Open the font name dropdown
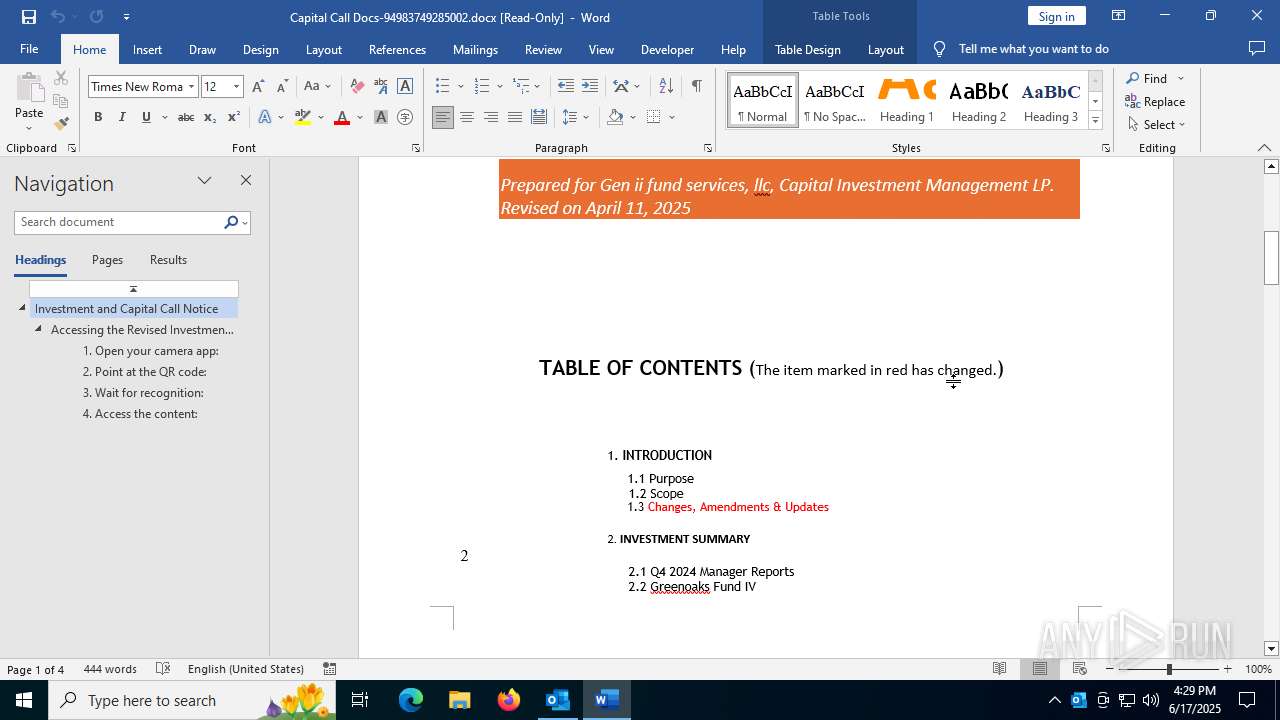This screenshot has height=720, width=1280. (191, 86)
